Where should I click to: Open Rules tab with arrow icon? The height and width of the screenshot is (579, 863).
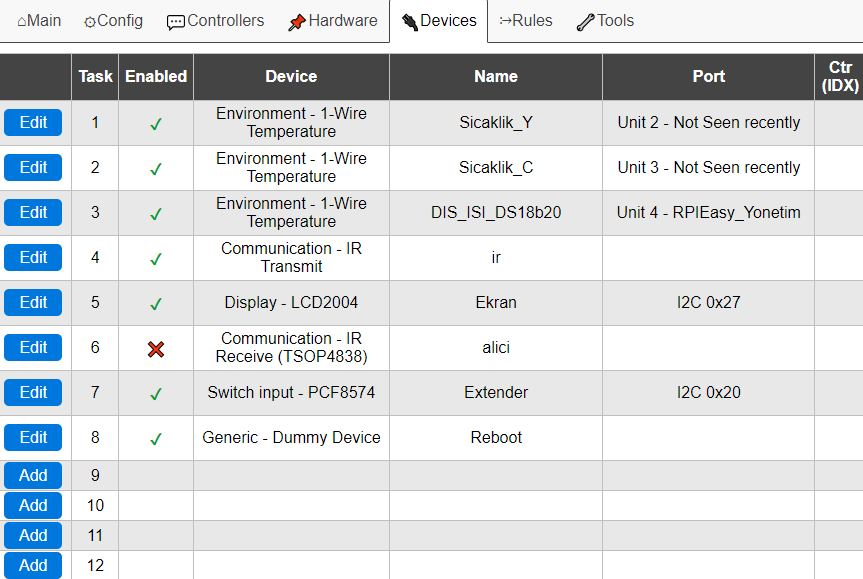pos(526,21)
